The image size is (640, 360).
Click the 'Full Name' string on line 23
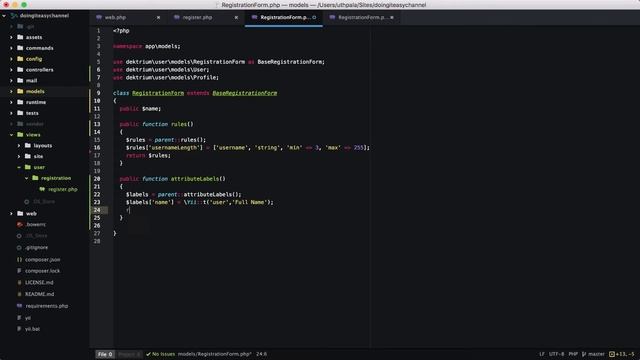point(251,202)
